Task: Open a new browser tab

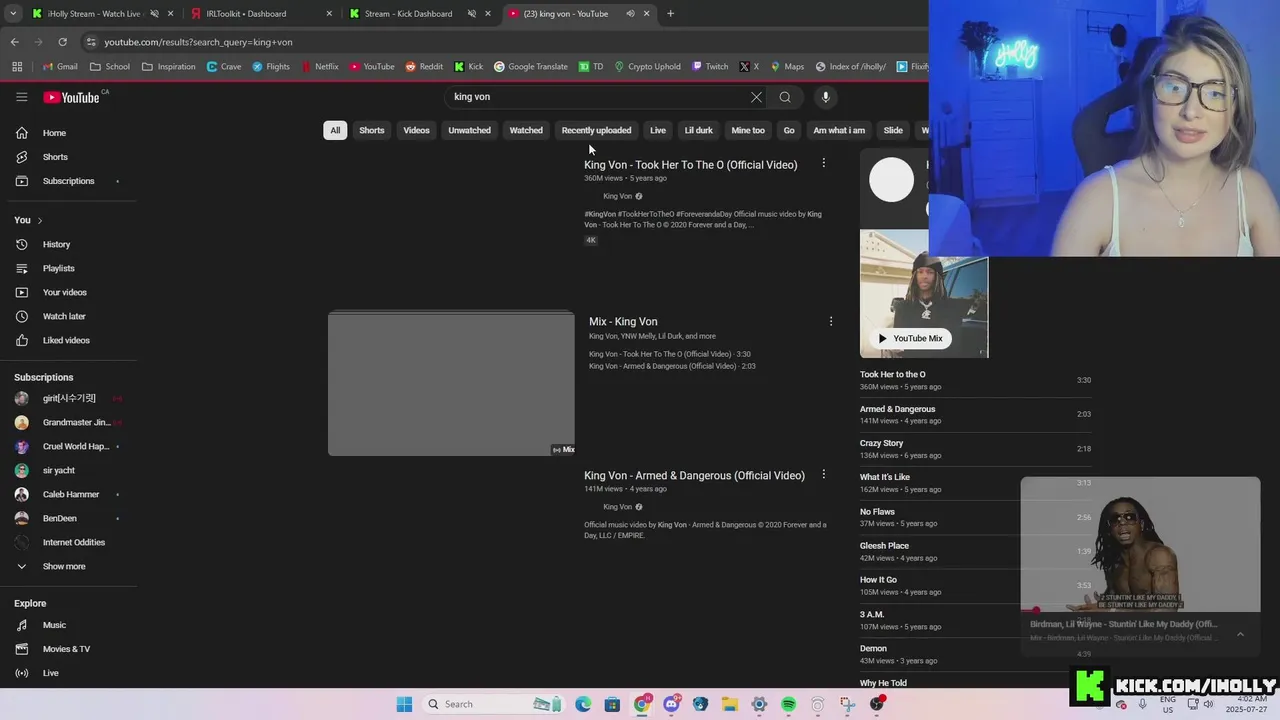Action: coord(670,14)
